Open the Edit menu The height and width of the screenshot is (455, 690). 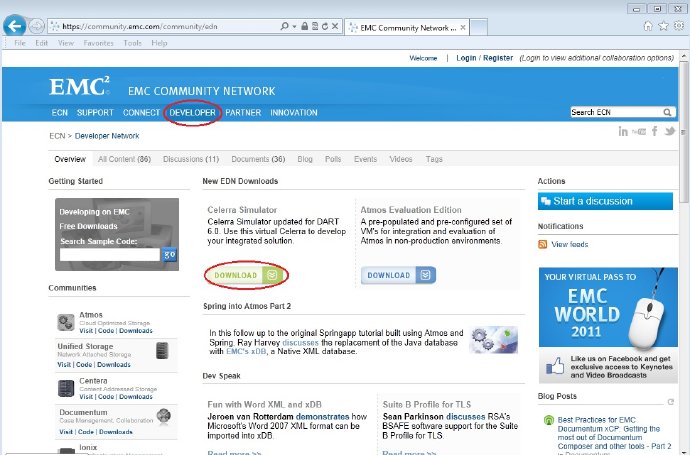pyautogui.click(x=41, y=43)
